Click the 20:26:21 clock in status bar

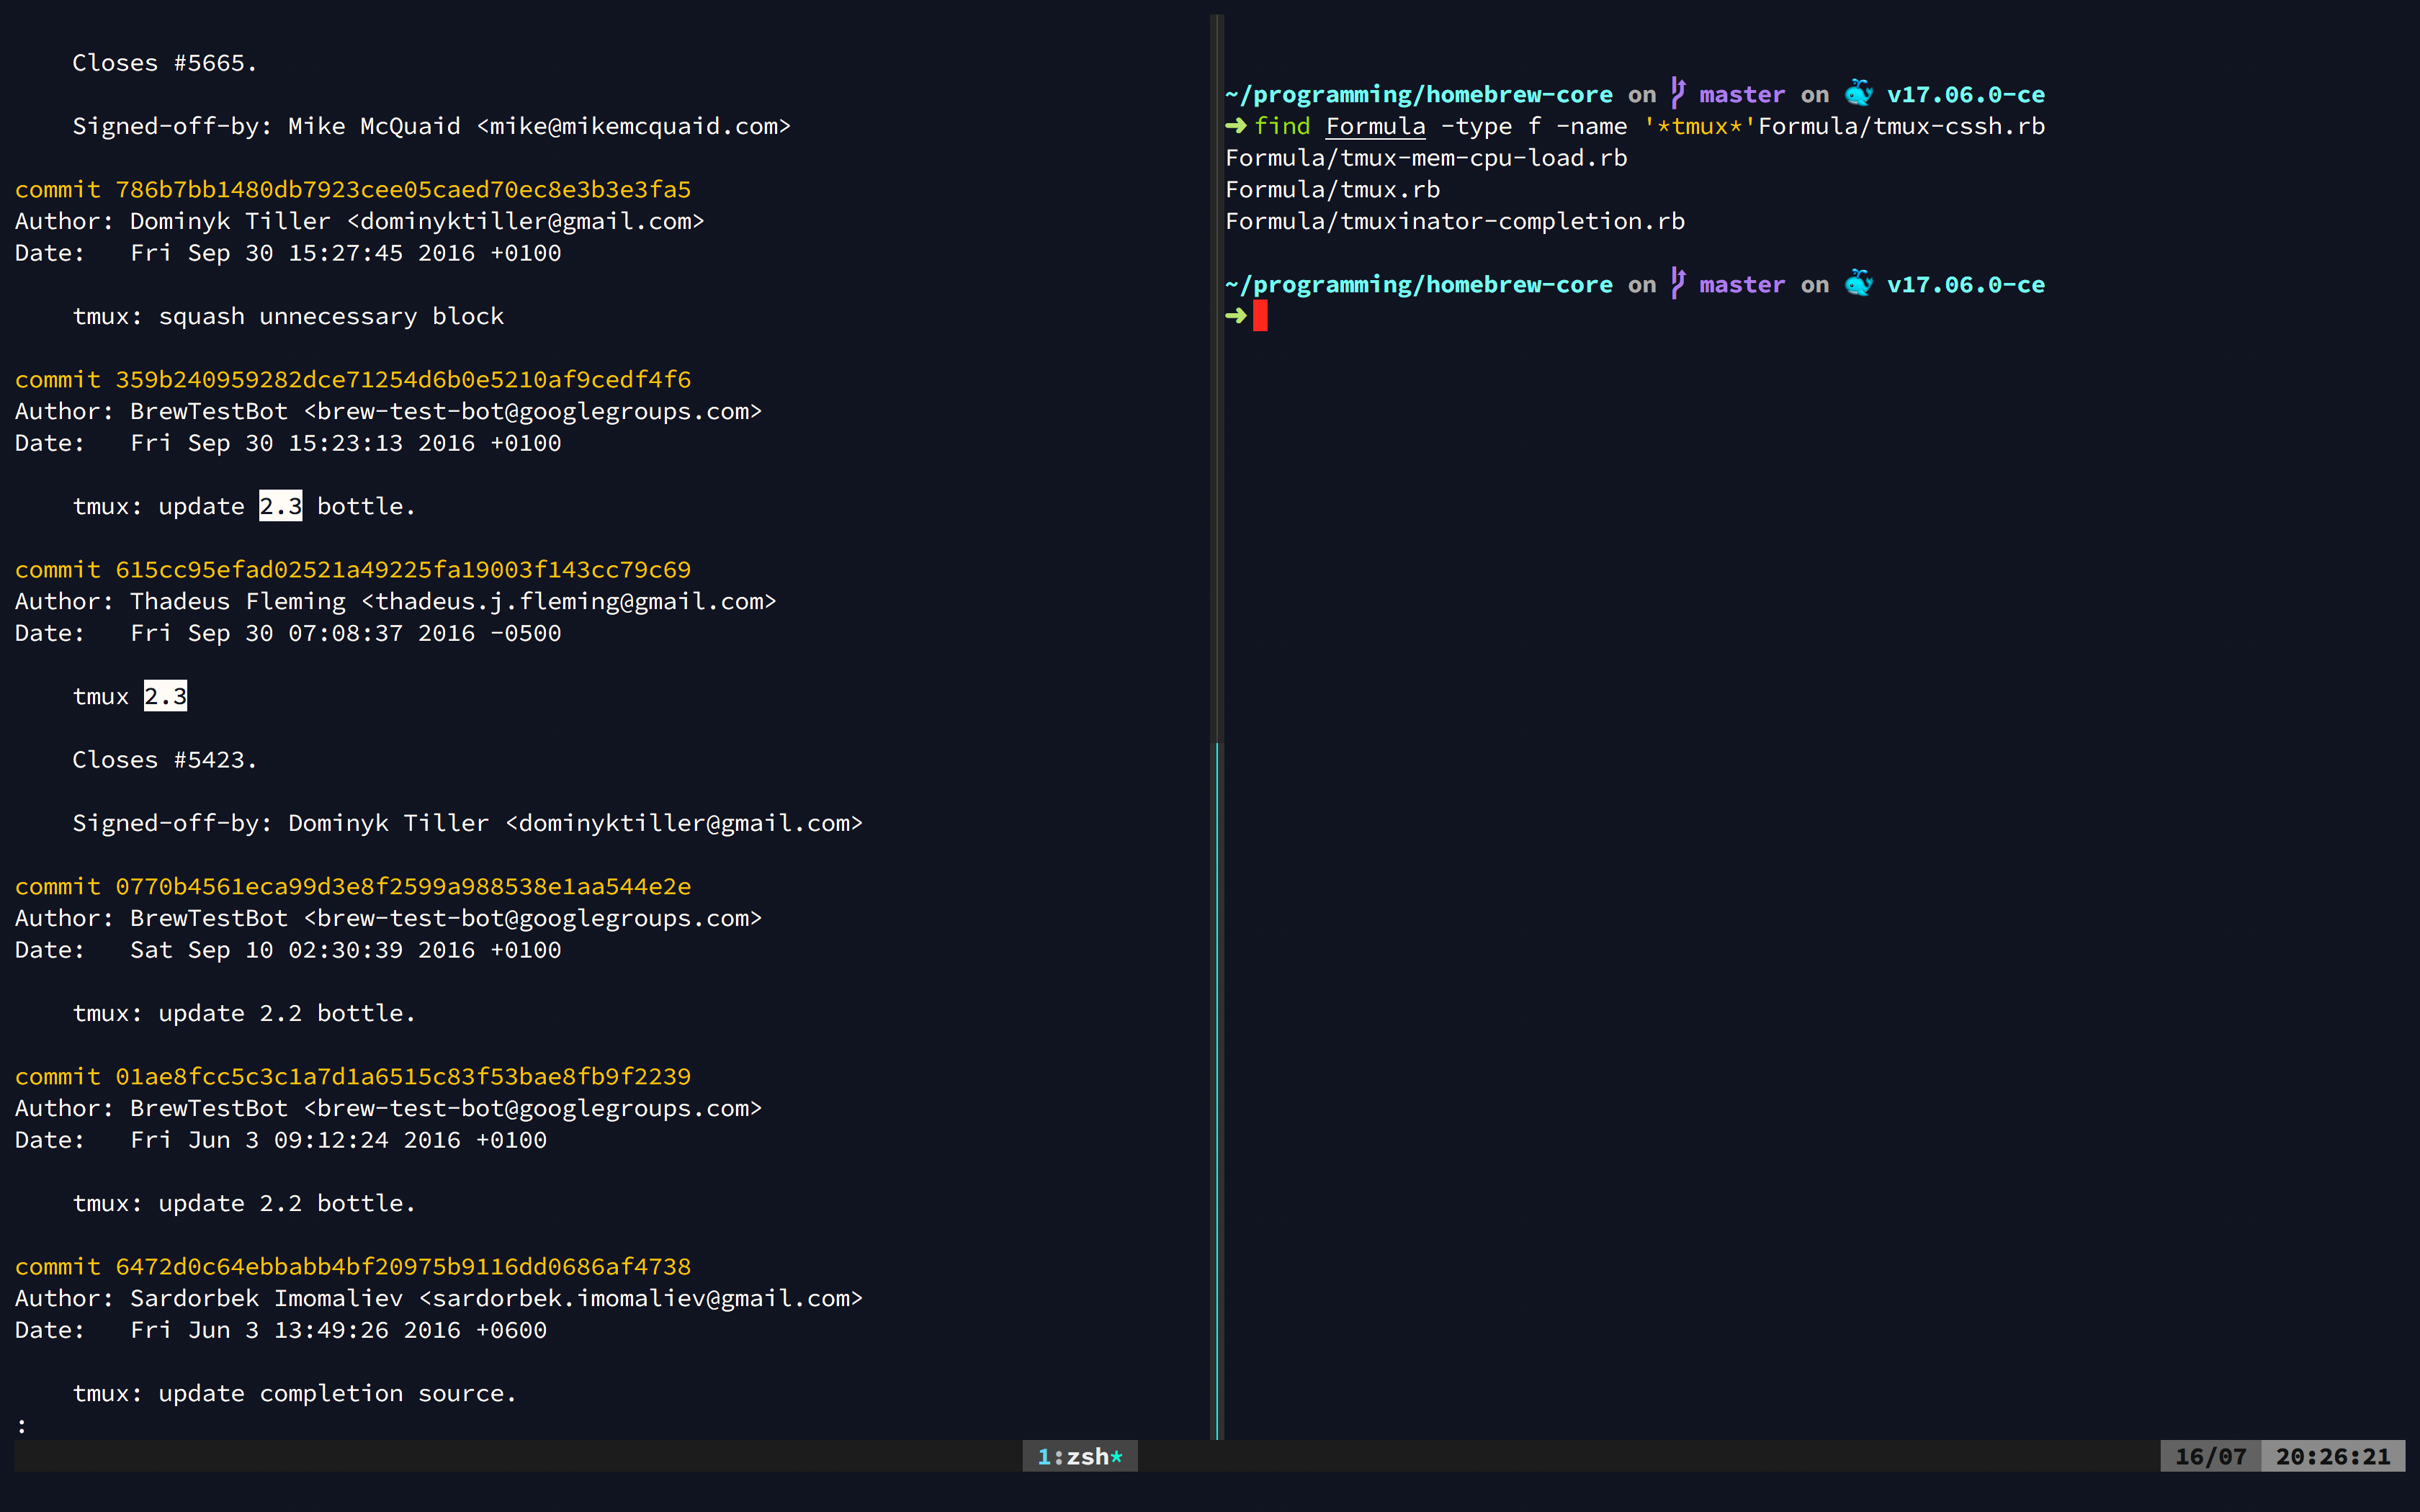(2333, 1456)
